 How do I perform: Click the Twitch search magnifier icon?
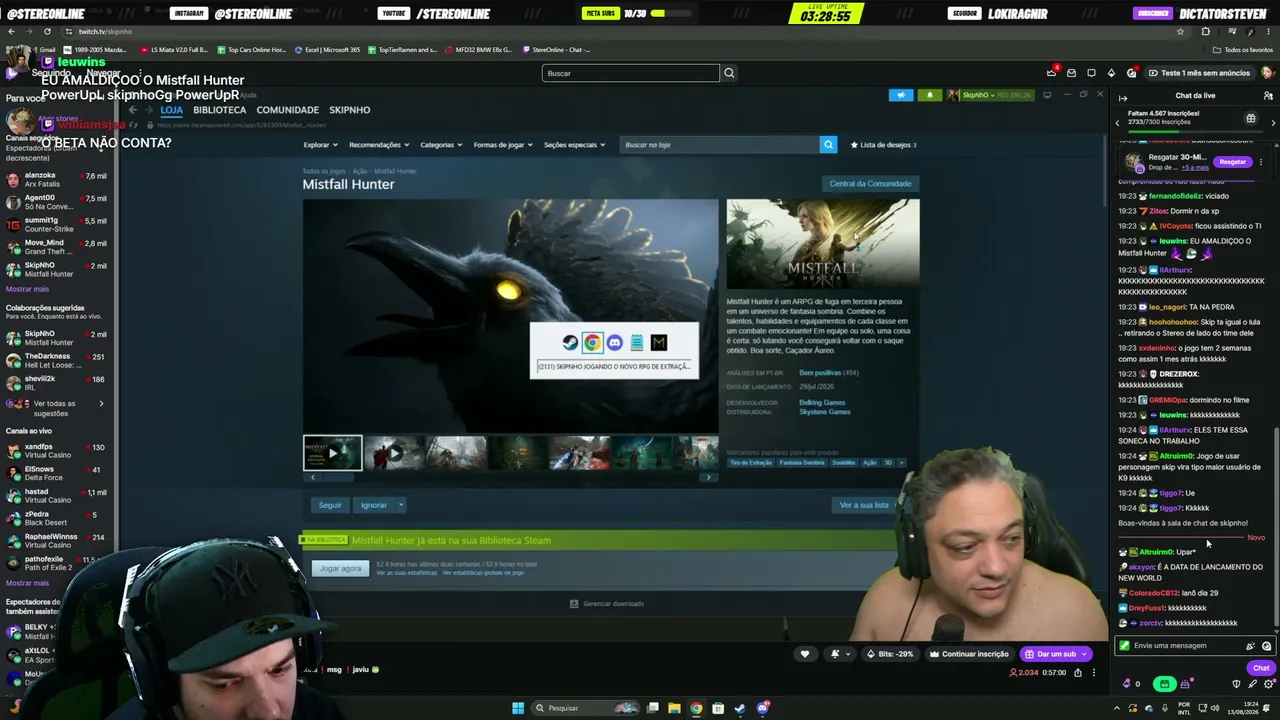tap(729, 73)
